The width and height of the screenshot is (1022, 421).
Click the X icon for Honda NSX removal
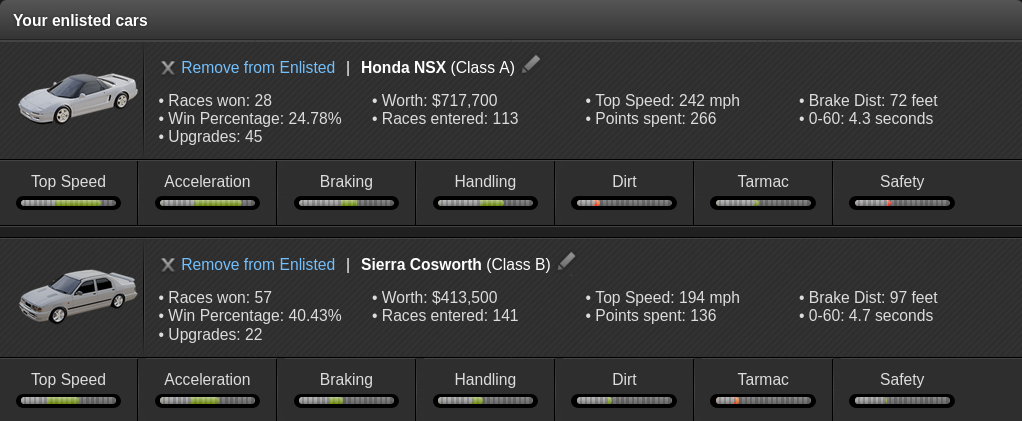[x=168, y=68]
